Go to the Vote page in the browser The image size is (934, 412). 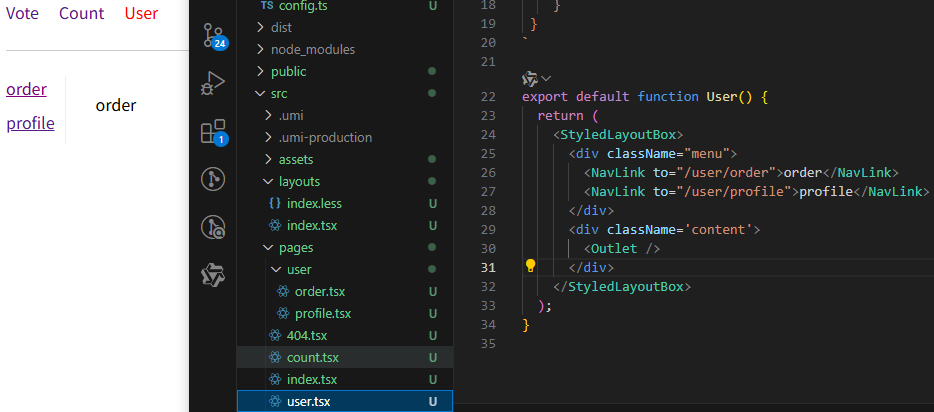[22, 13]
